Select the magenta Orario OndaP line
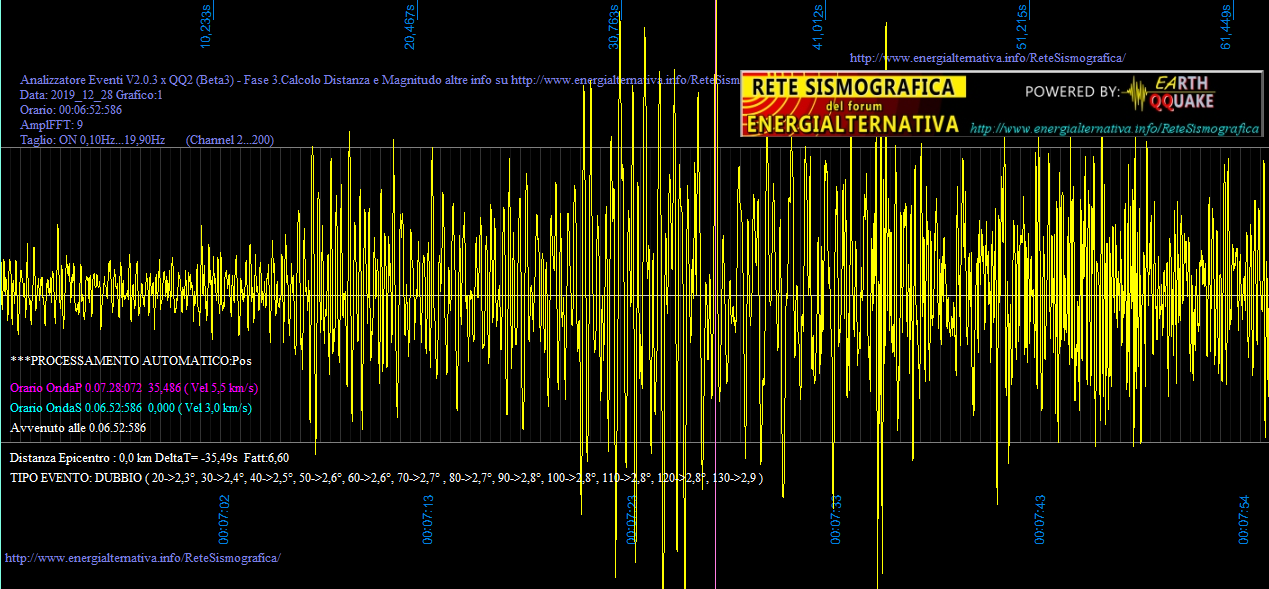 click(134, 387)
